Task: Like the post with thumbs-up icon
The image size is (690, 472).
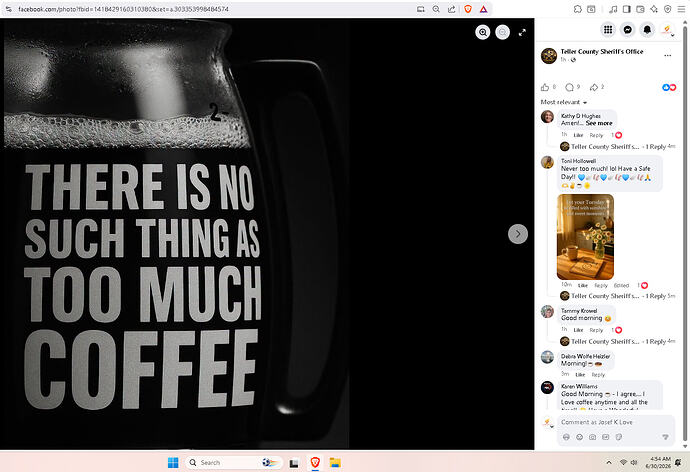Action: tap(545, 87)
